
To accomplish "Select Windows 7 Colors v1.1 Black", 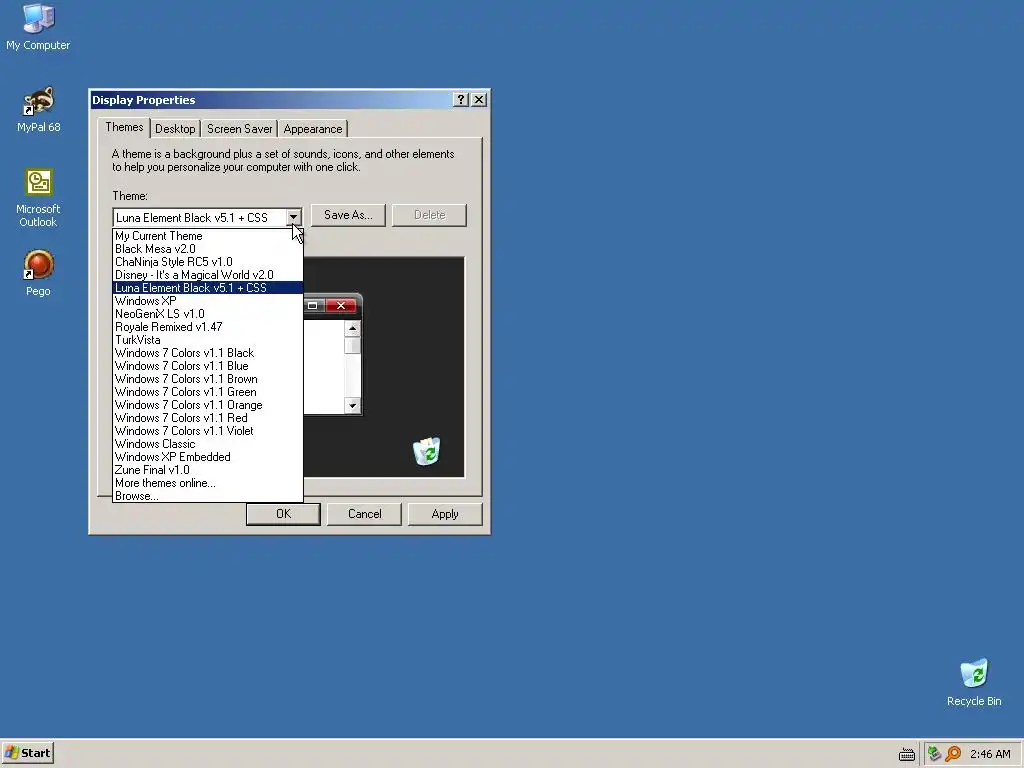I will (x=208, y=353).
